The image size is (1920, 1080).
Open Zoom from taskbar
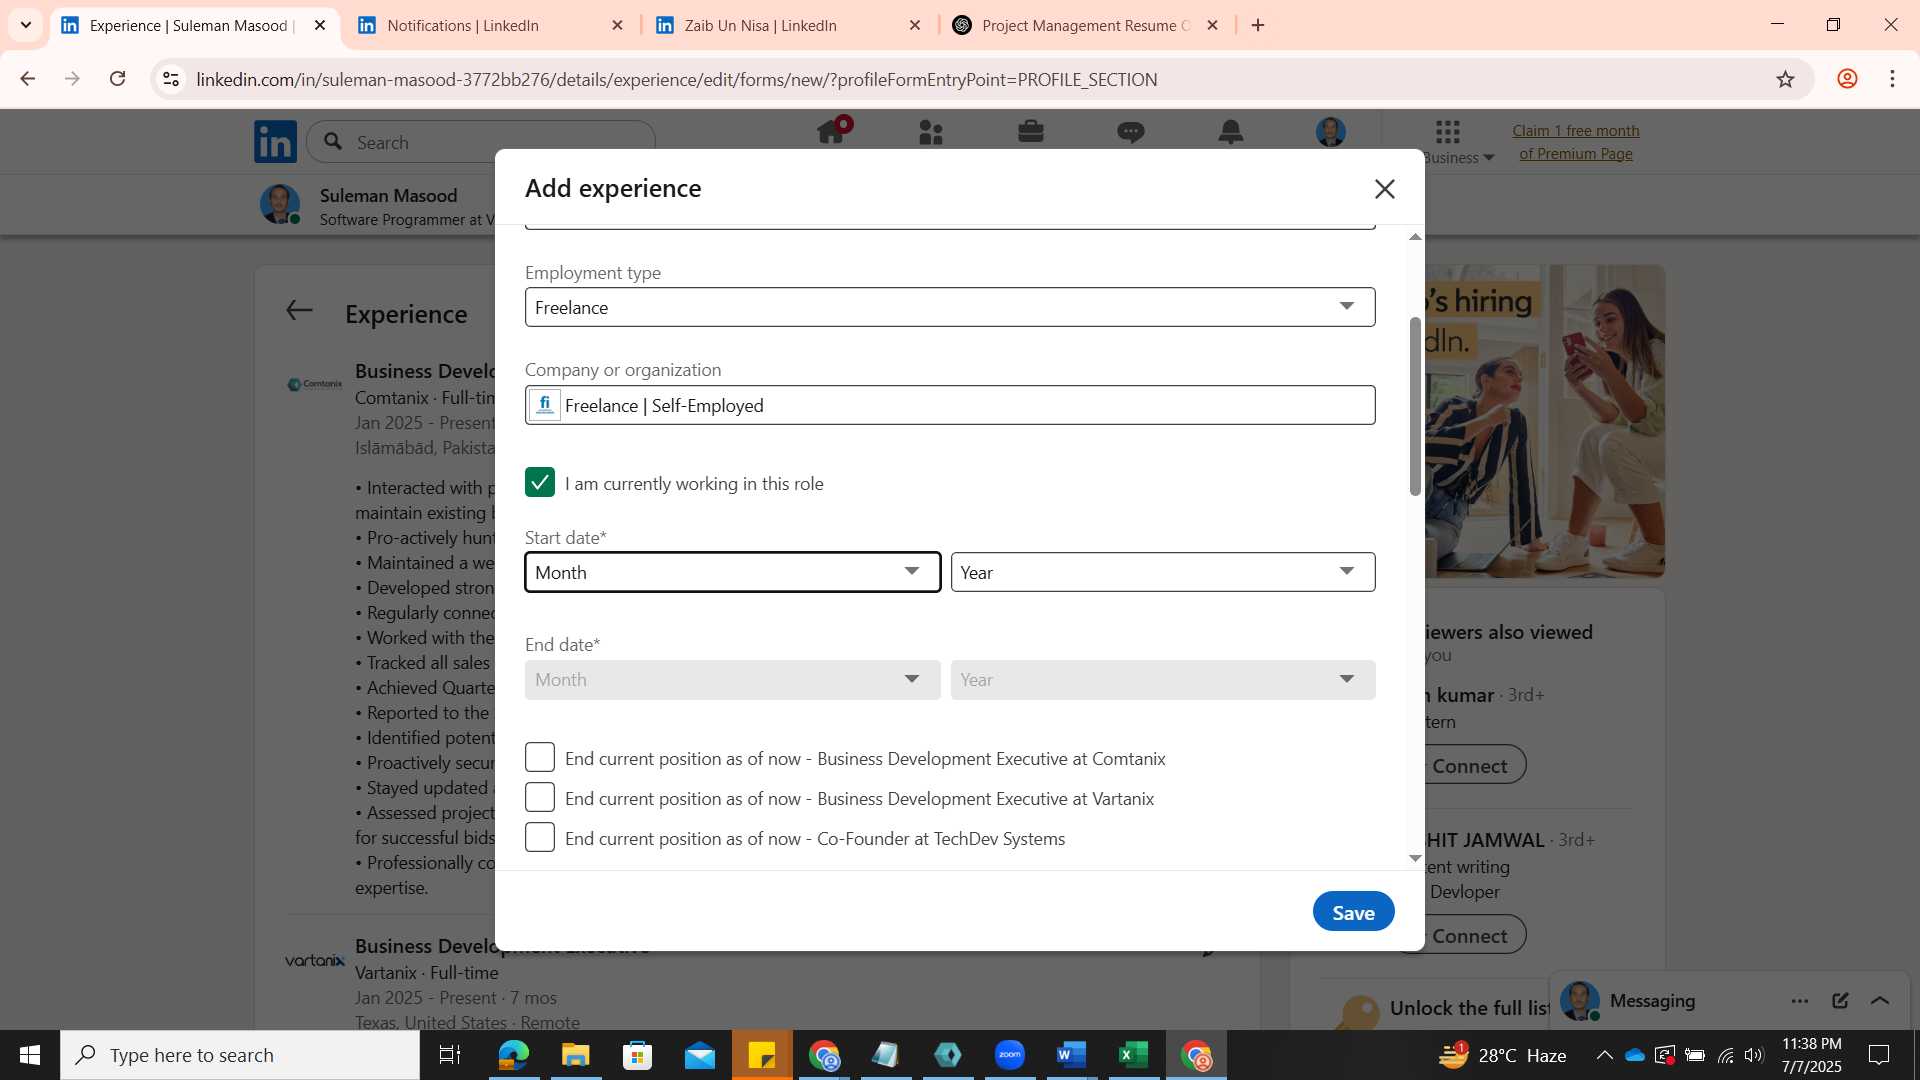pyautogui.click(x=1009, y=1055)
